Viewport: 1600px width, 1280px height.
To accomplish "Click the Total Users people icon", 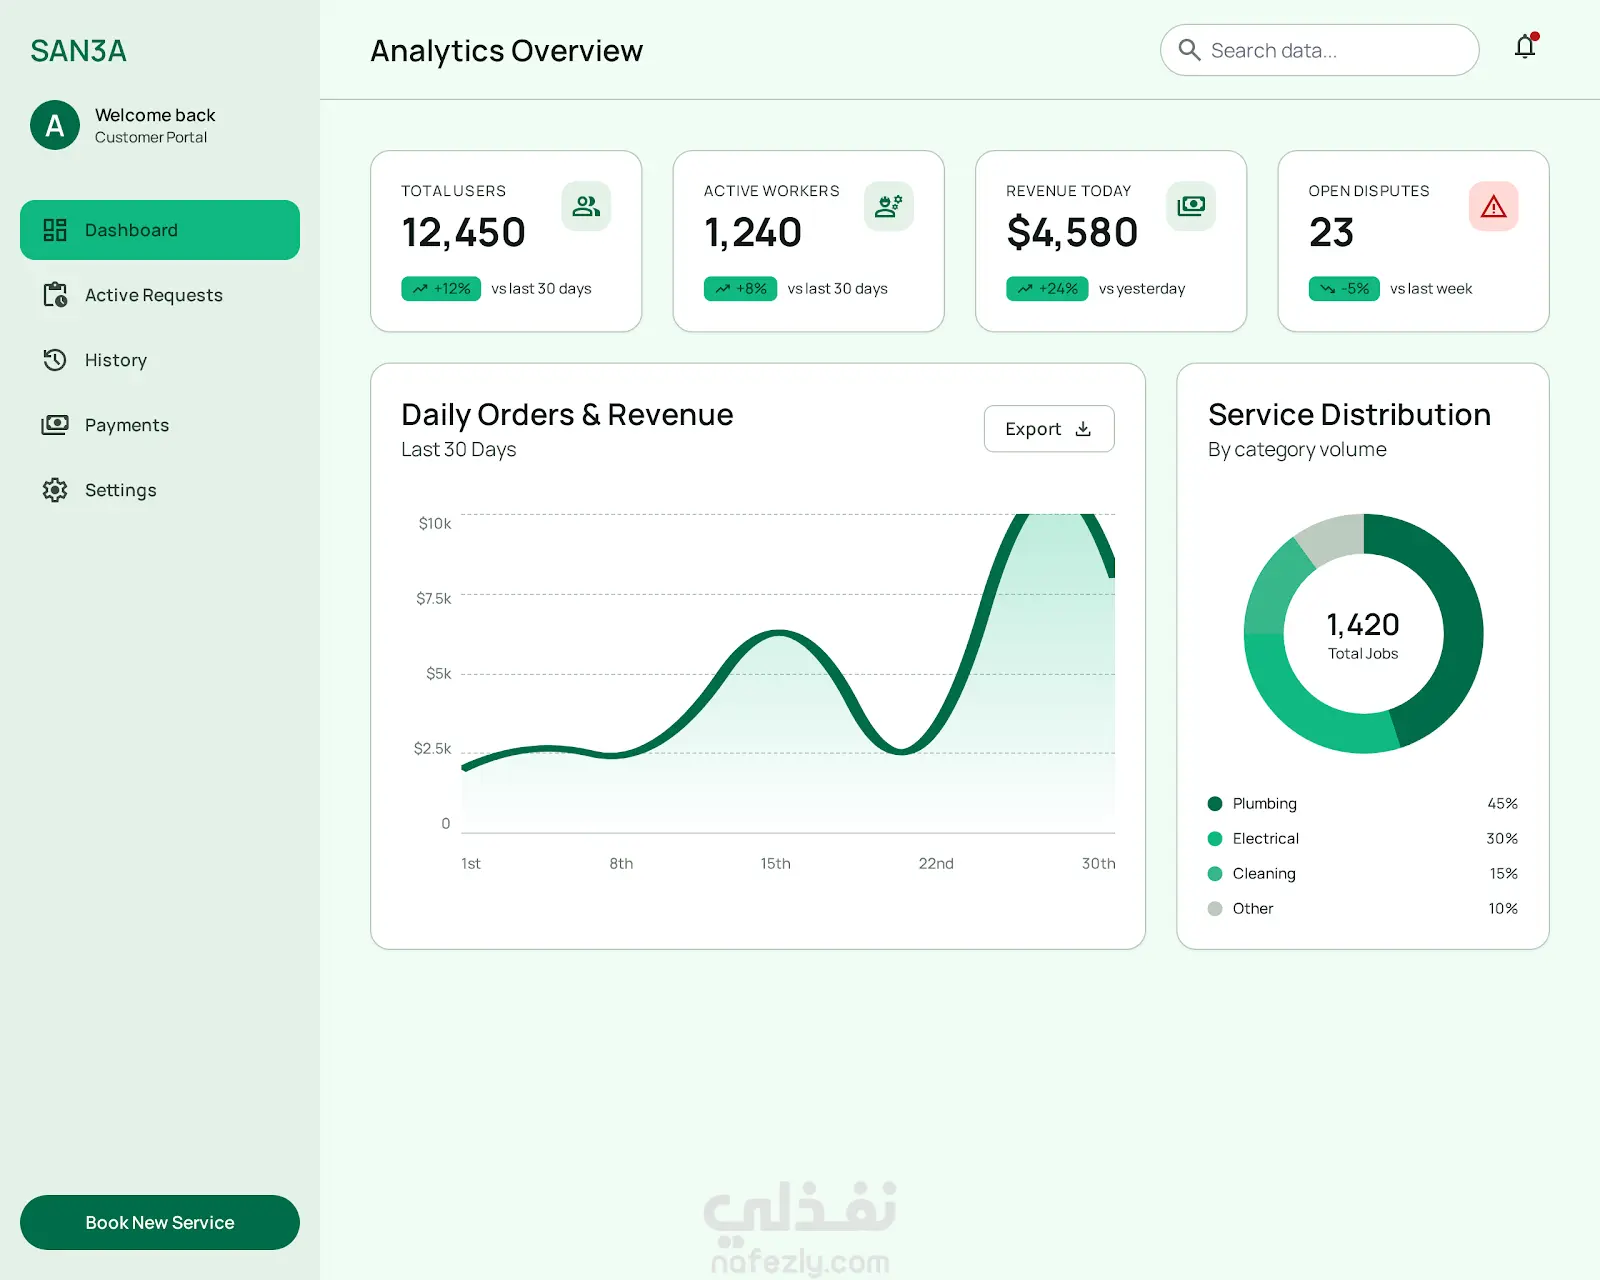I will click(586, 206).
